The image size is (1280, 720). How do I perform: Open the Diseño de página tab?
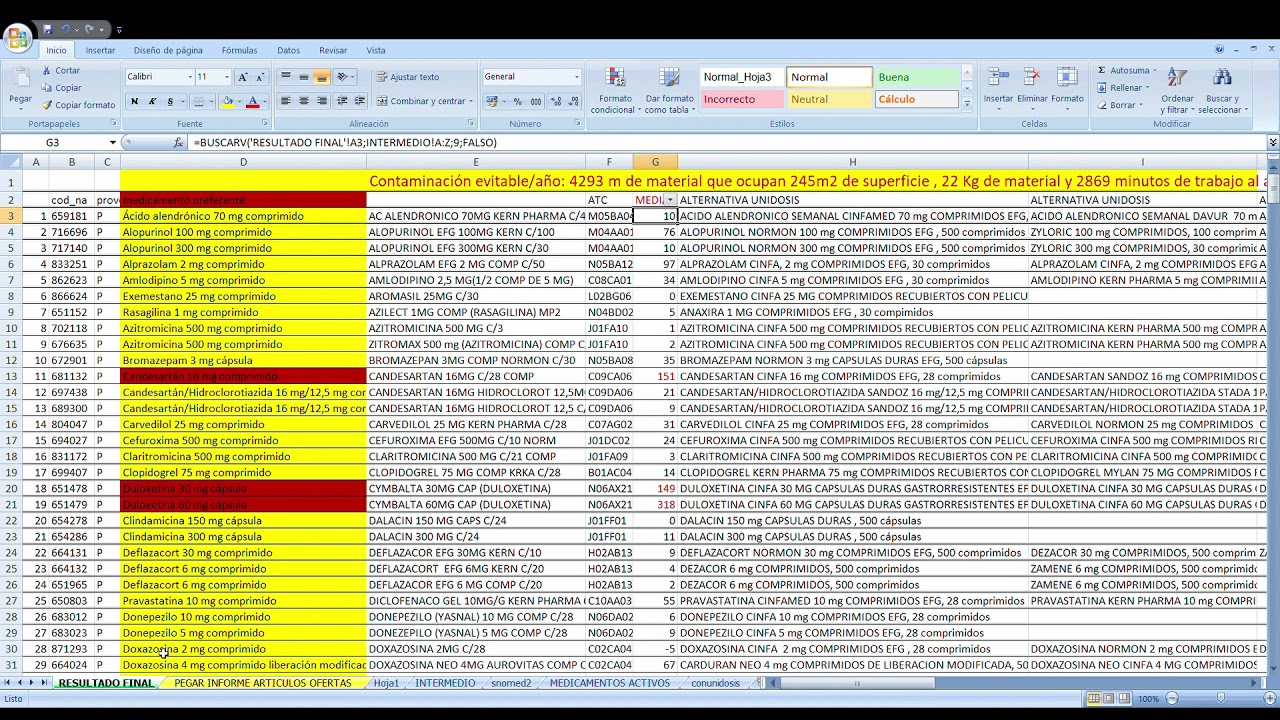(x=168, y=50)
